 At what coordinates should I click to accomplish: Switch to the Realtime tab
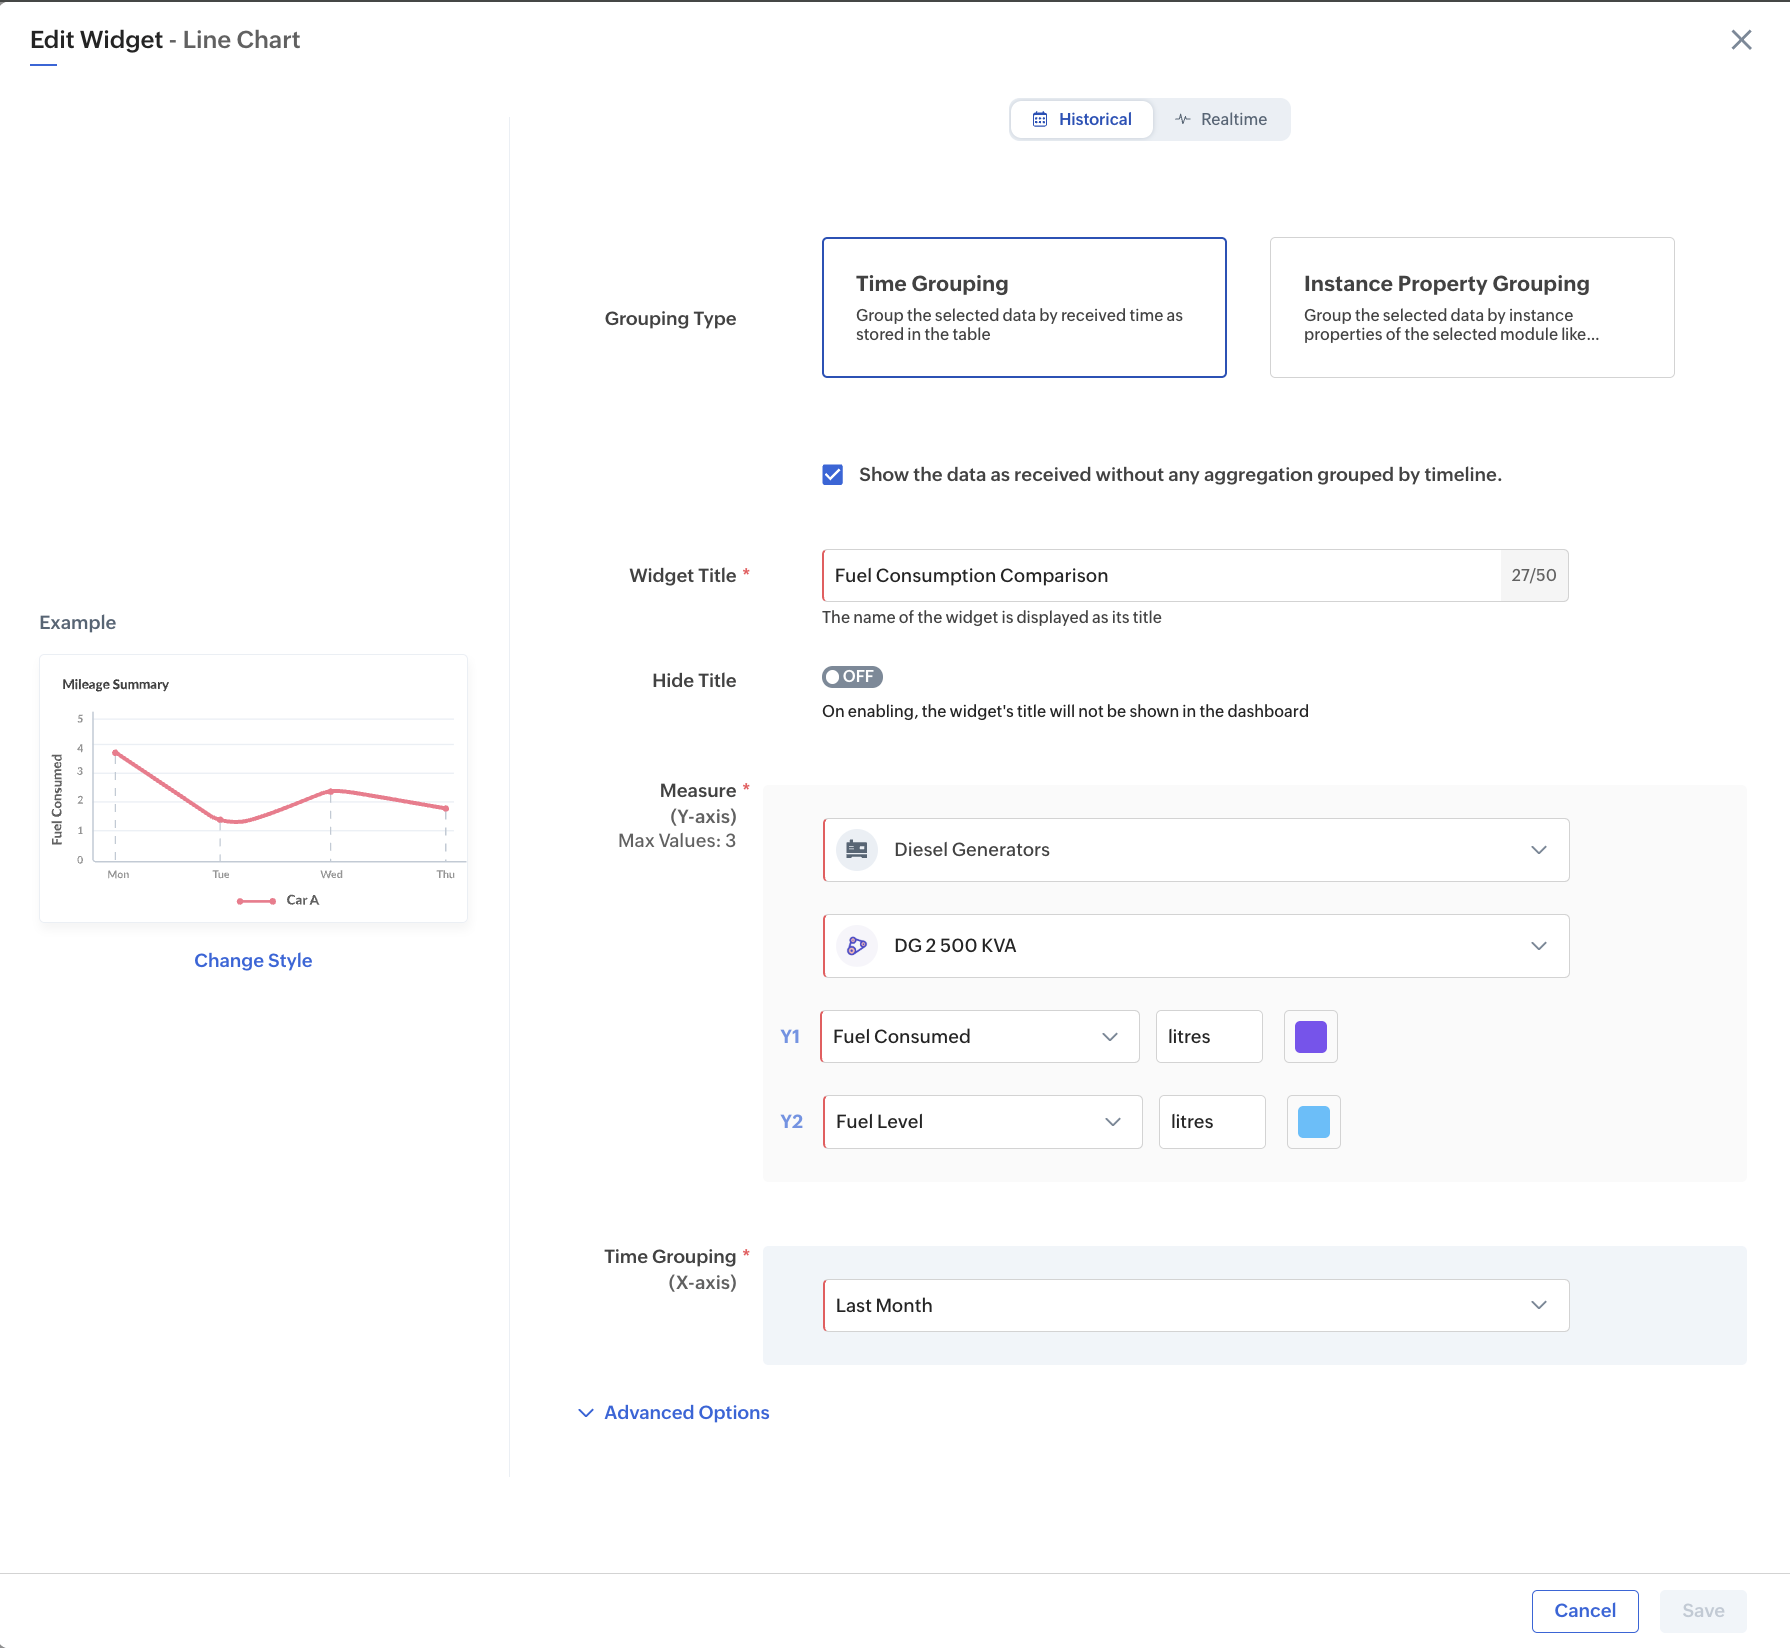[x=1221, y=119]
